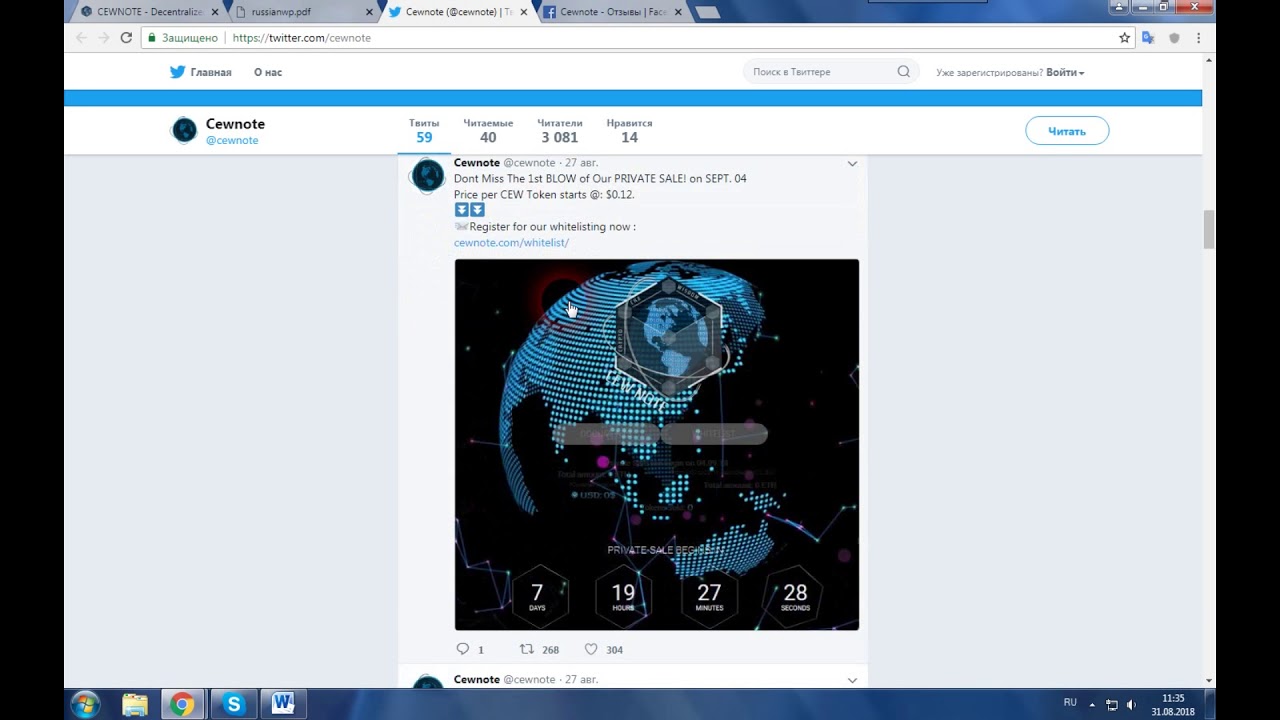
Task: Show hidden tray icons arrow
Action: (1092, 704)
